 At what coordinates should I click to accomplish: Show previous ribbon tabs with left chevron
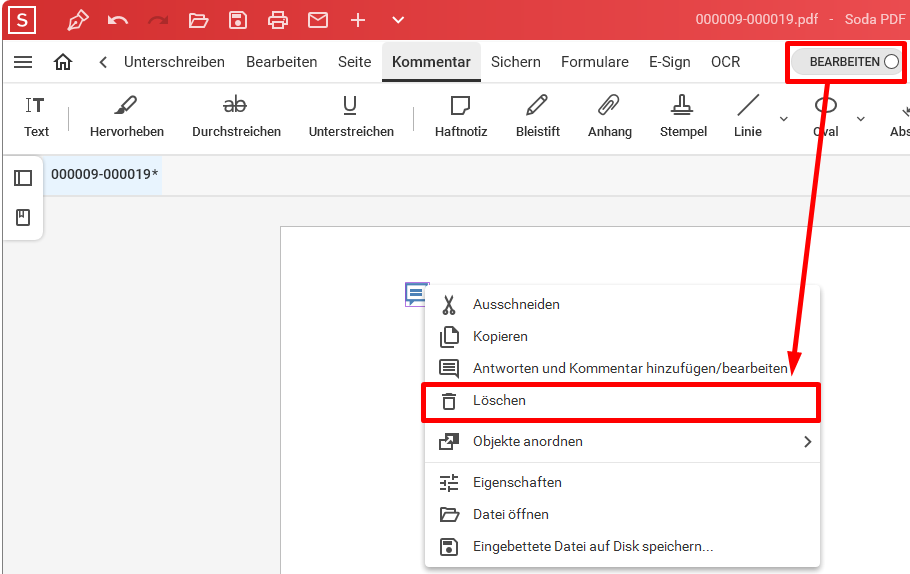103,62
